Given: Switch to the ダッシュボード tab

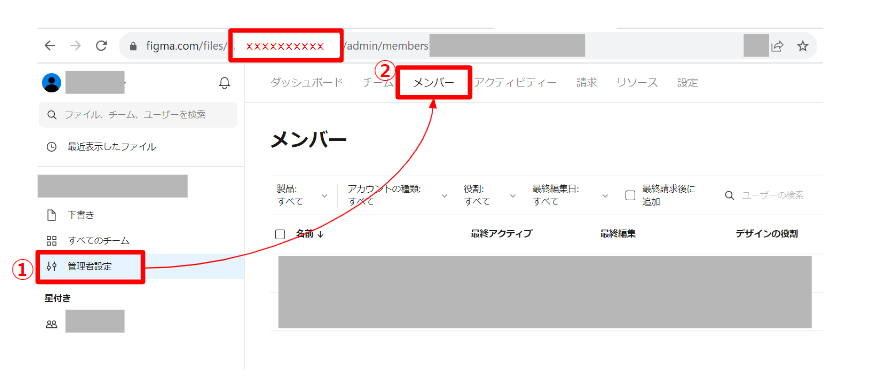Looking at the screenshot, I should point(306,83).
